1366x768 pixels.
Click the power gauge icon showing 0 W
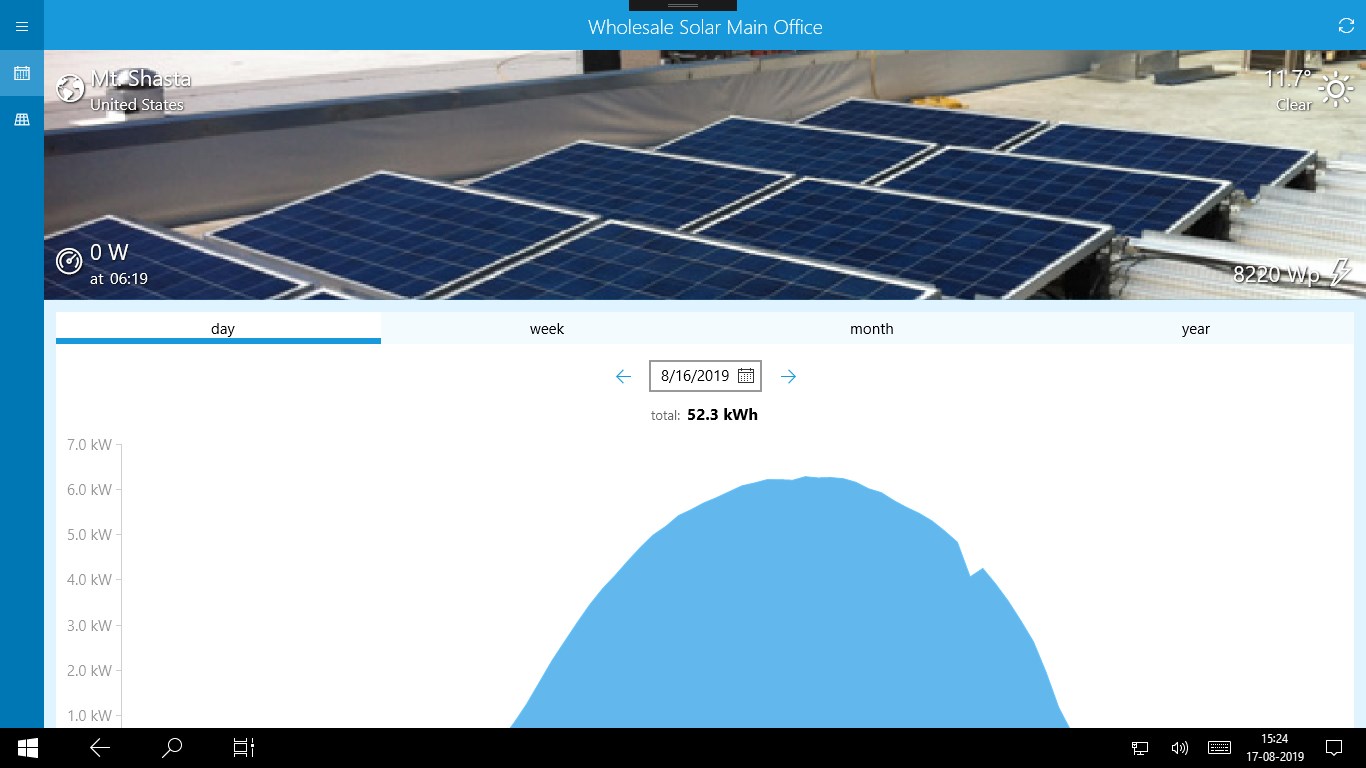(68, 261)
